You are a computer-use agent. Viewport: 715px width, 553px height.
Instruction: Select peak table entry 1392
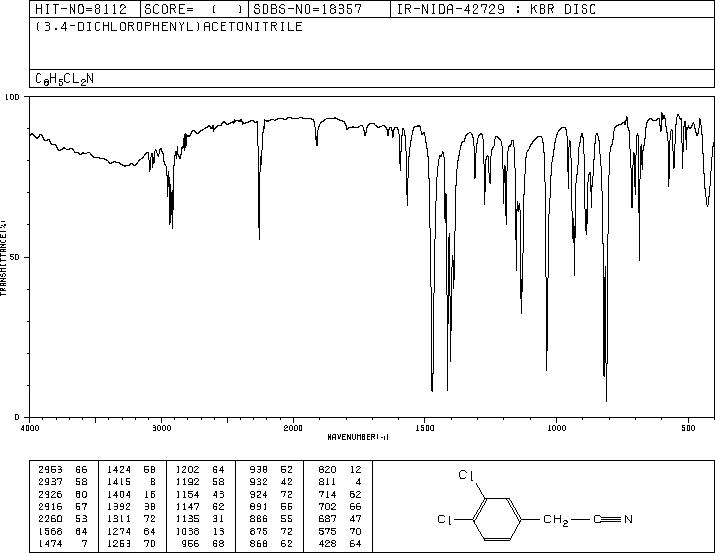coord(131,506)
